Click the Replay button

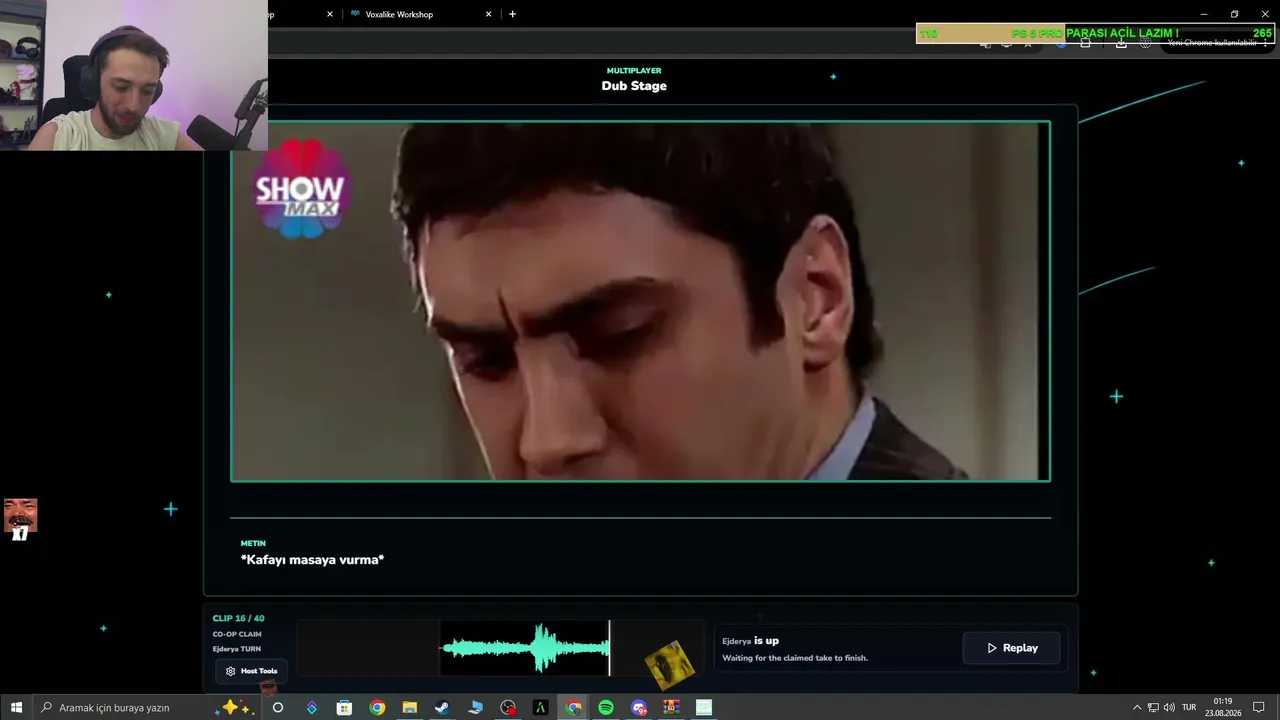1011,648
